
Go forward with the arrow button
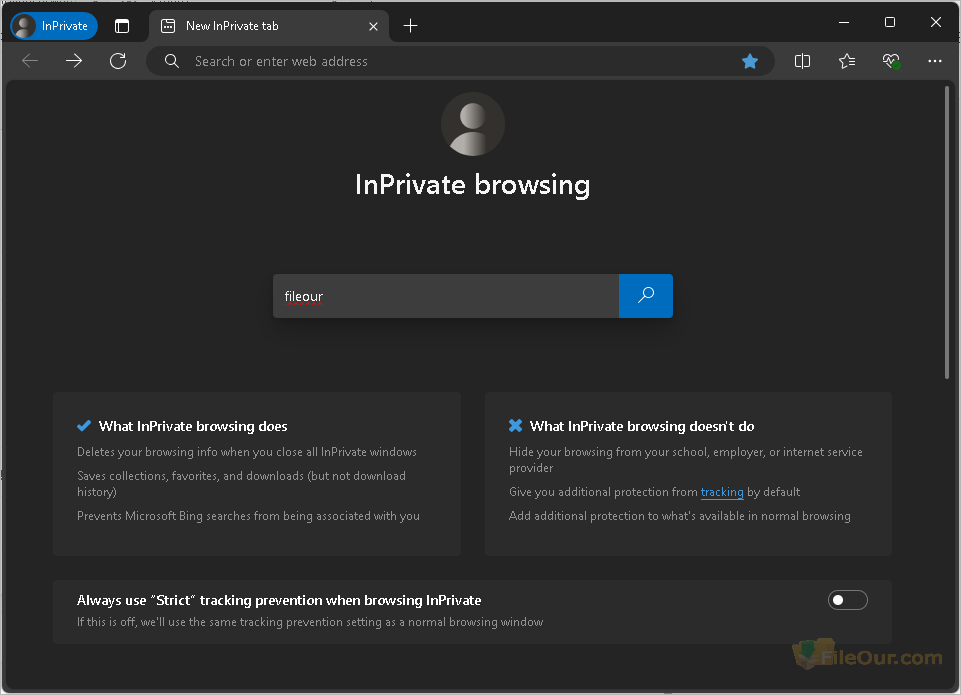click(x=74, y=61)
